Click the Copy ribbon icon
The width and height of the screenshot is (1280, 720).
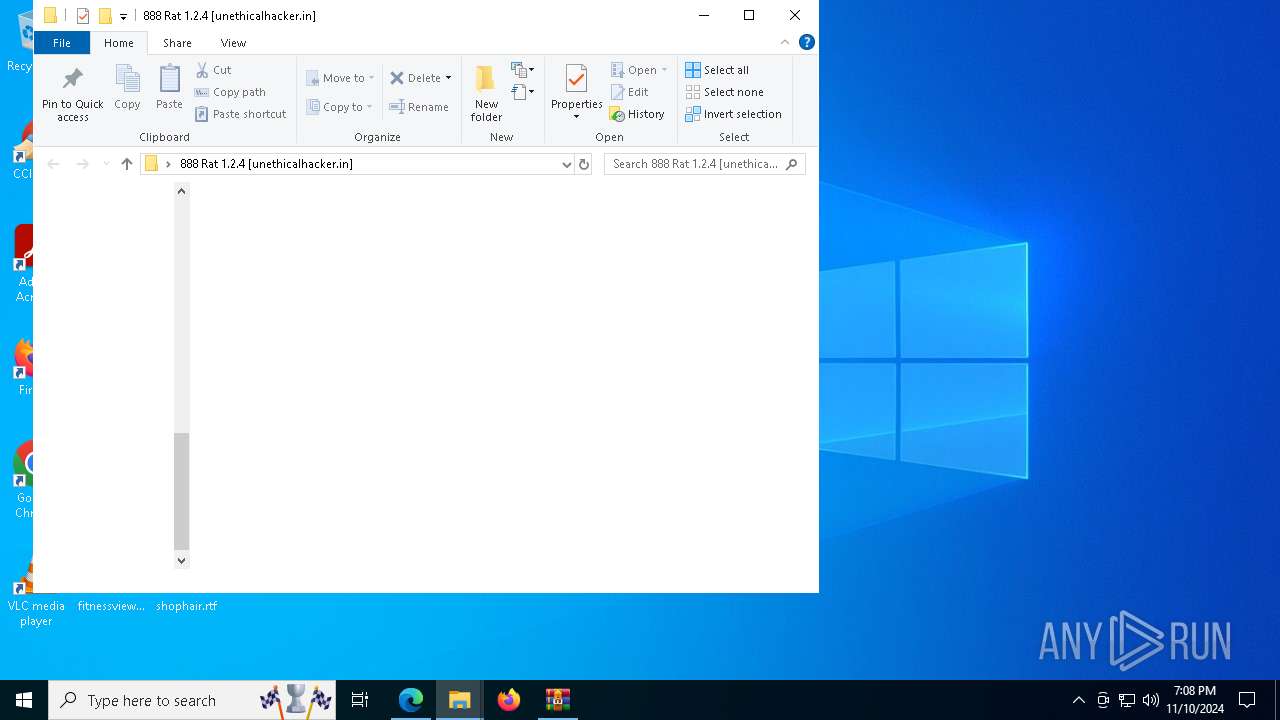[x=127, y=88]
